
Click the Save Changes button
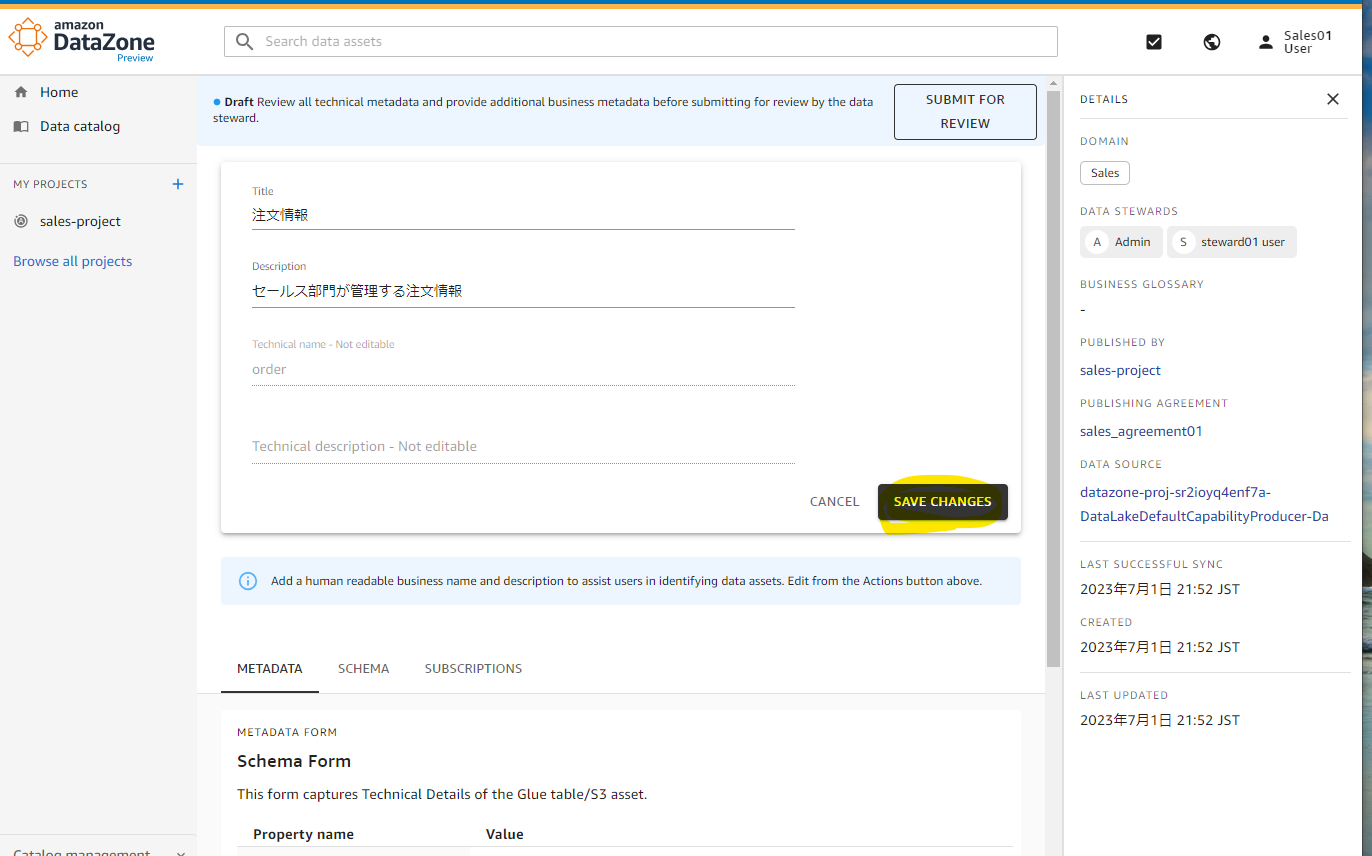click(x=943, y=502)
